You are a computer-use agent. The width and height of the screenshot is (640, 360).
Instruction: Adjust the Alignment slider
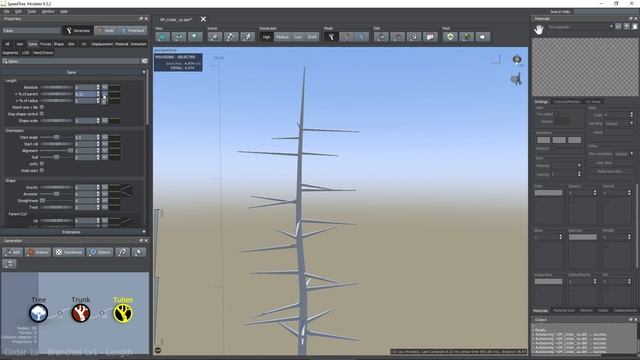point(56,151)
